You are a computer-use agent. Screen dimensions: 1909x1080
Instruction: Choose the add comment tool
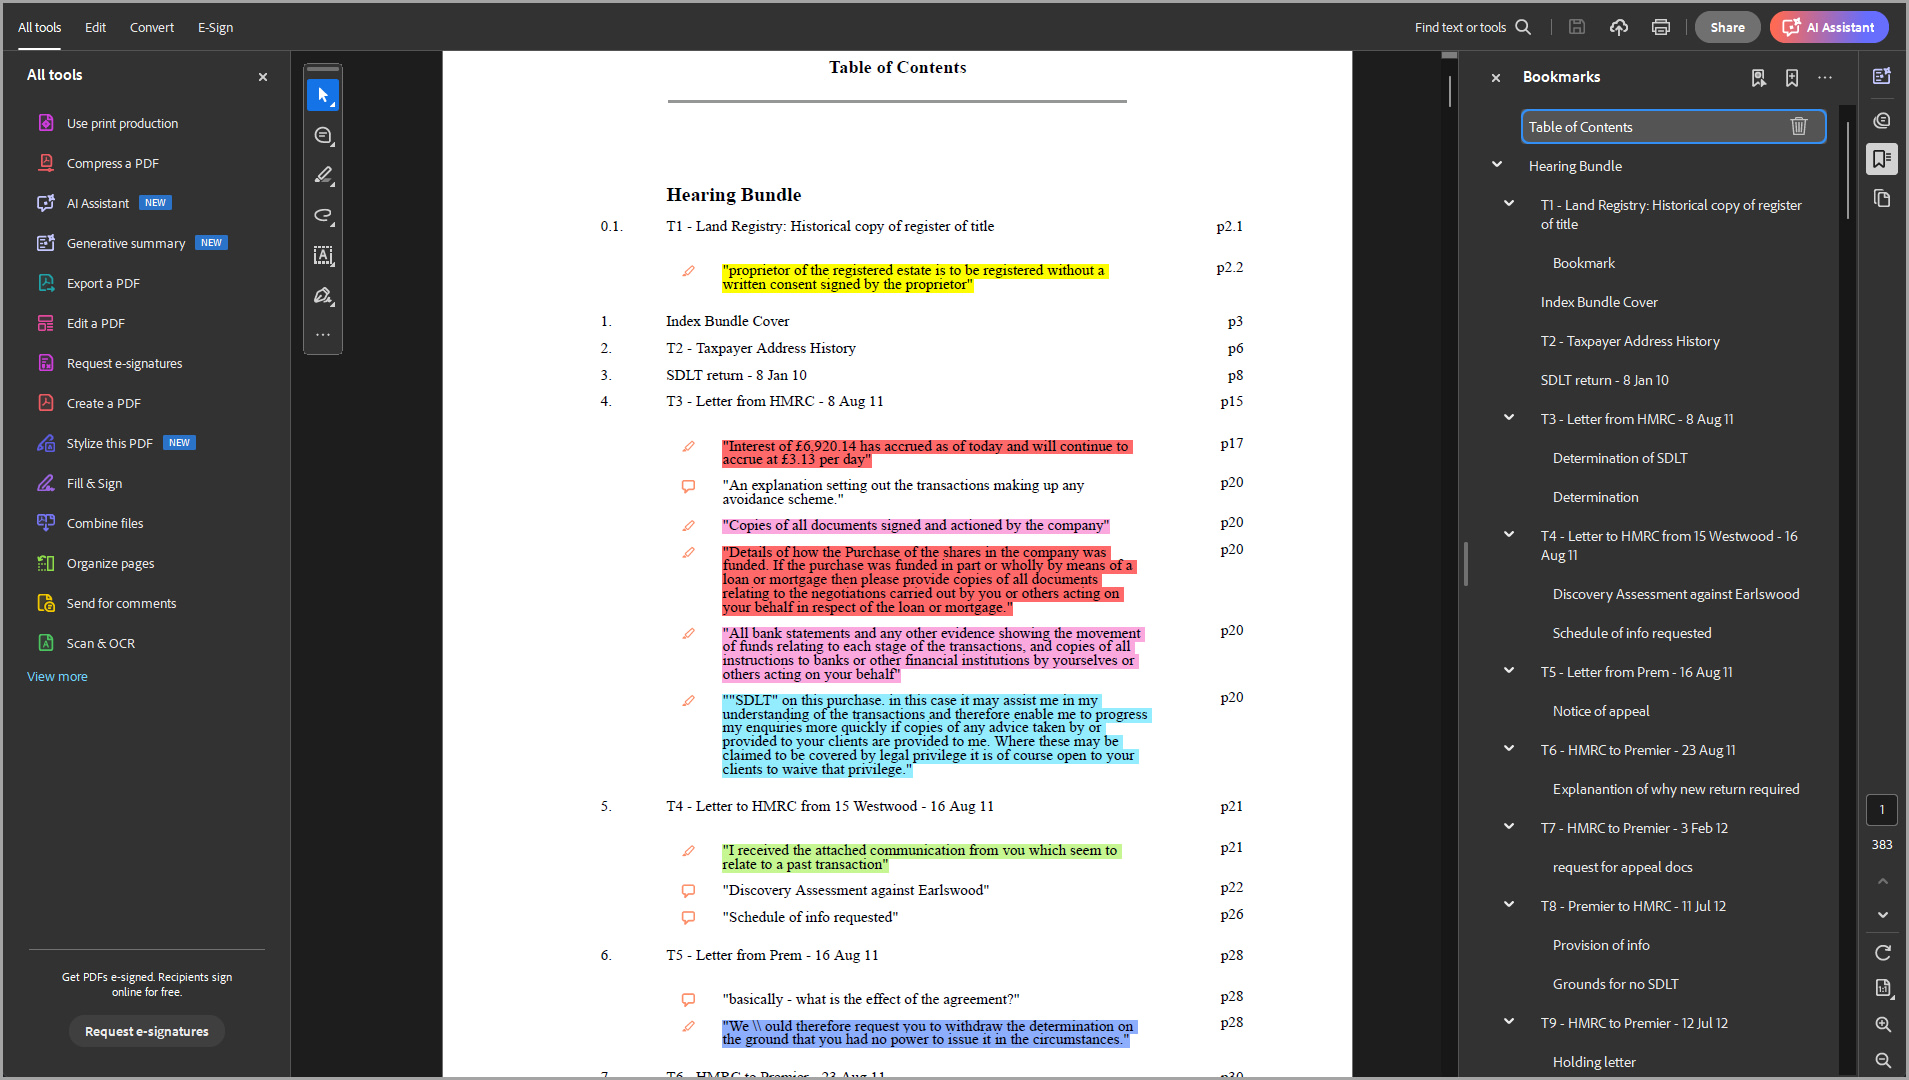click(x=323, y=136)
